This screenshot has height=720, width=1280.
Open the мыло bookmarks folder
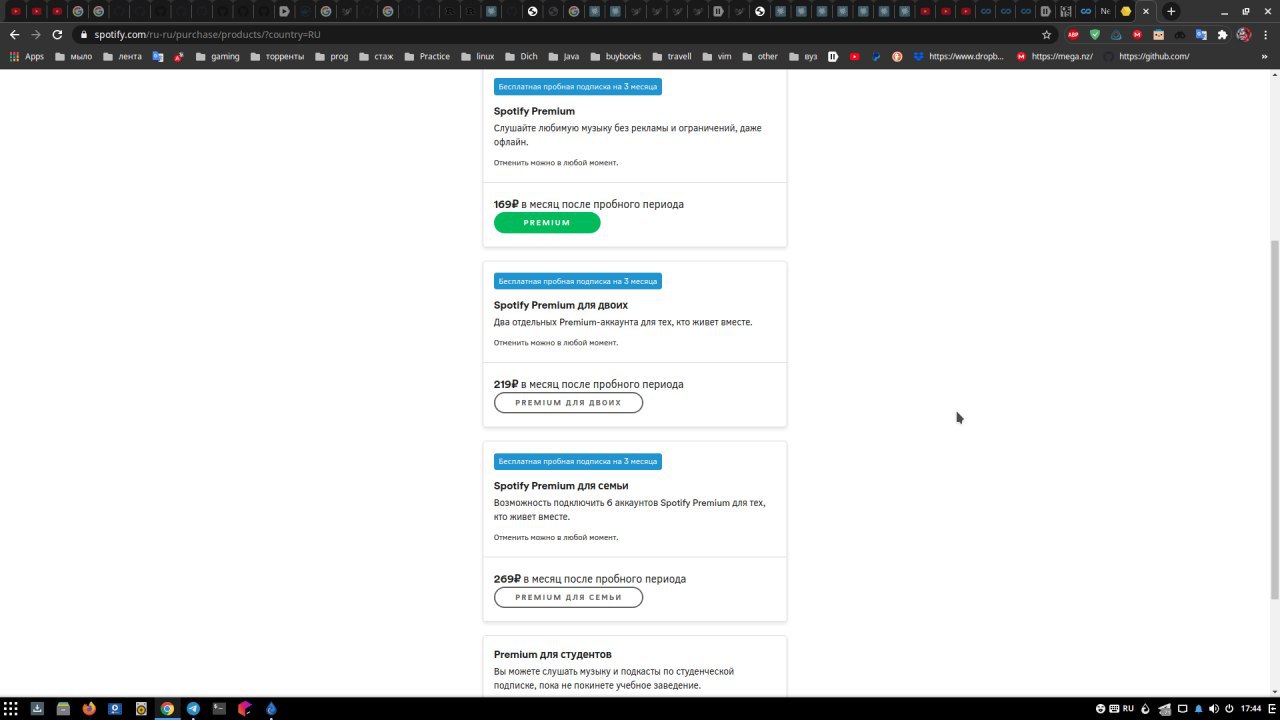click(74, 57)
